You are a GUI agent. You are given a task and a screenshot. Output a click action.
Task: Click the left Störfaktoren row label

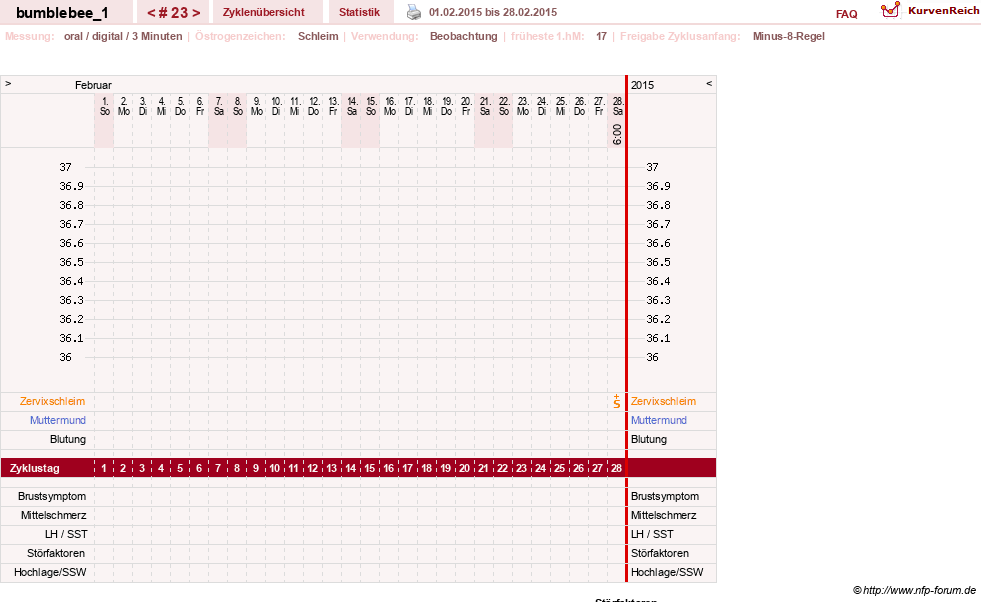[x=56, y=553]
